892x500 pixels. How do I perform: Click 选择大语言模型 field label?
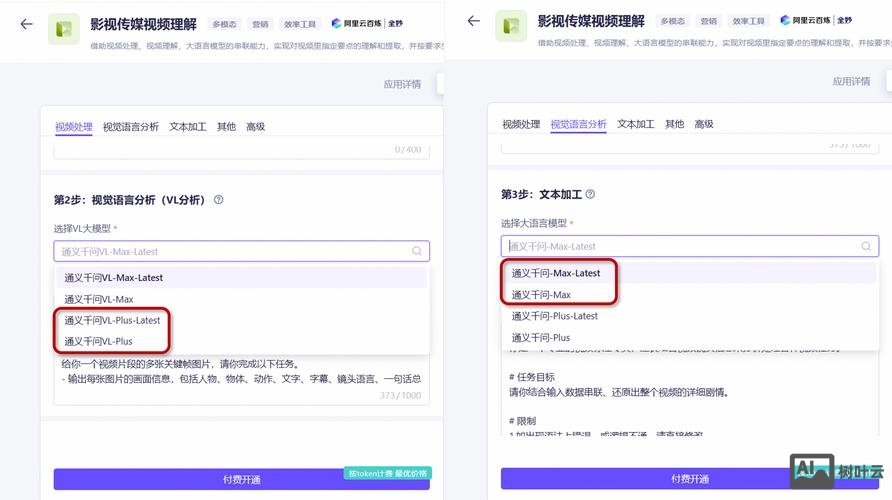point(534,223)
